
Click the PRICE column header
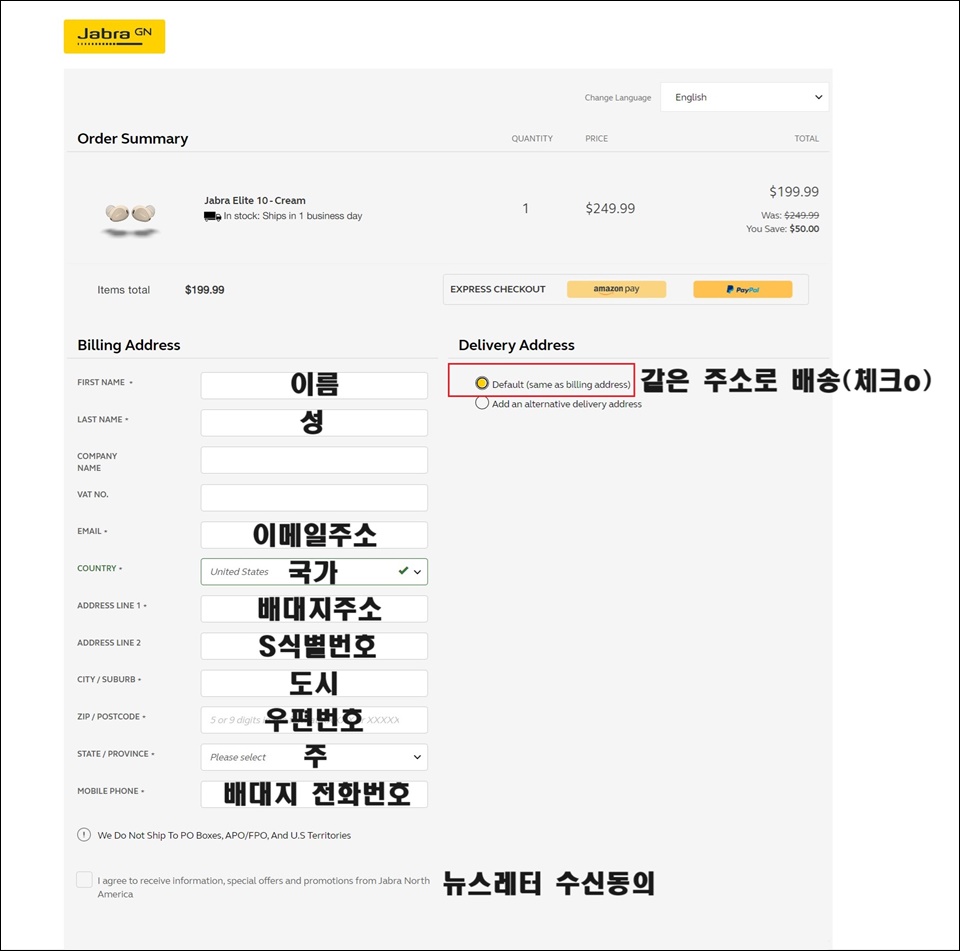click(x=596, y=138)
